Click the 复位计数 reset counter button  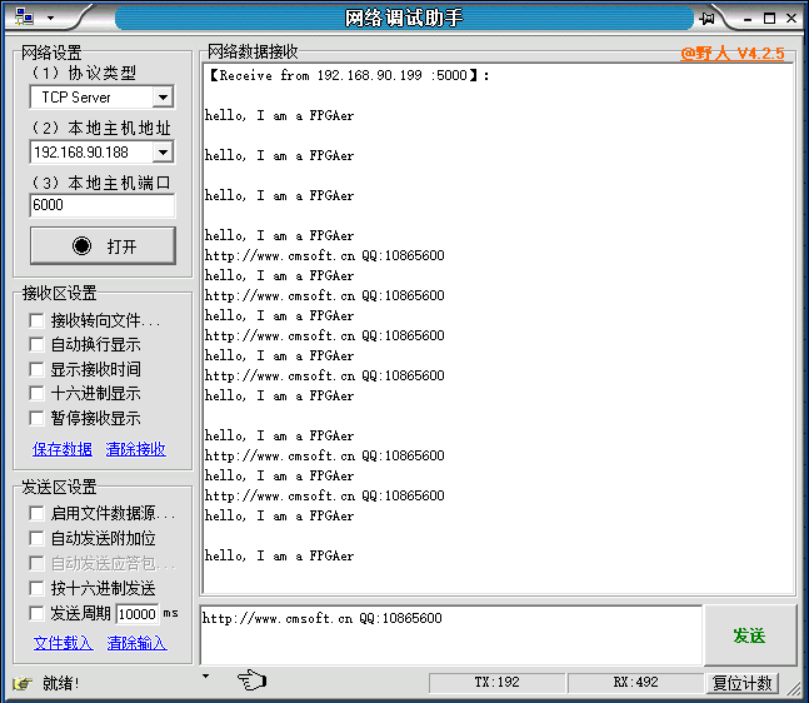743,682
